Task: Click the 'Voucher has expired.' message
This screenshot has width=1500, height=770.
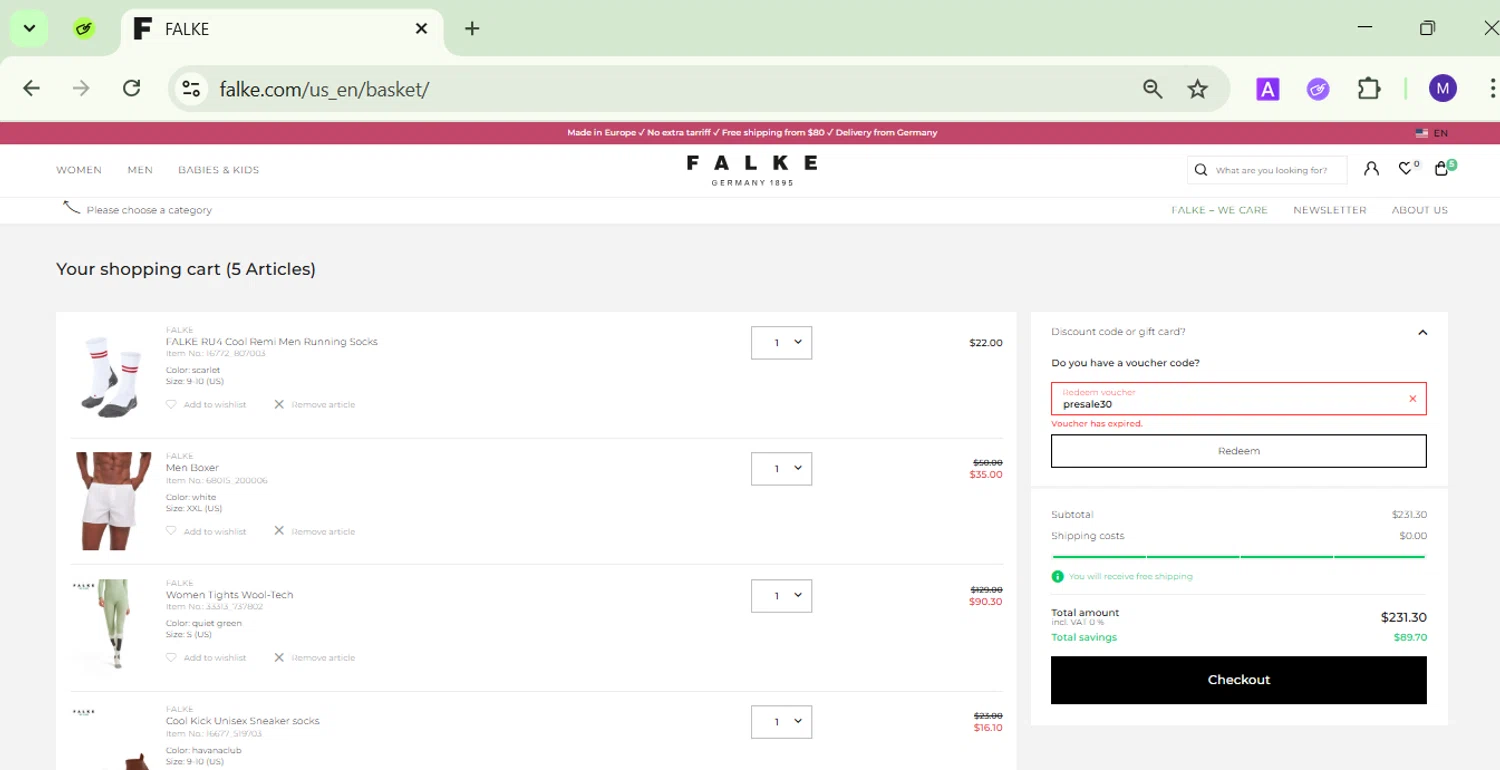Action: (x=1096, y=424)
